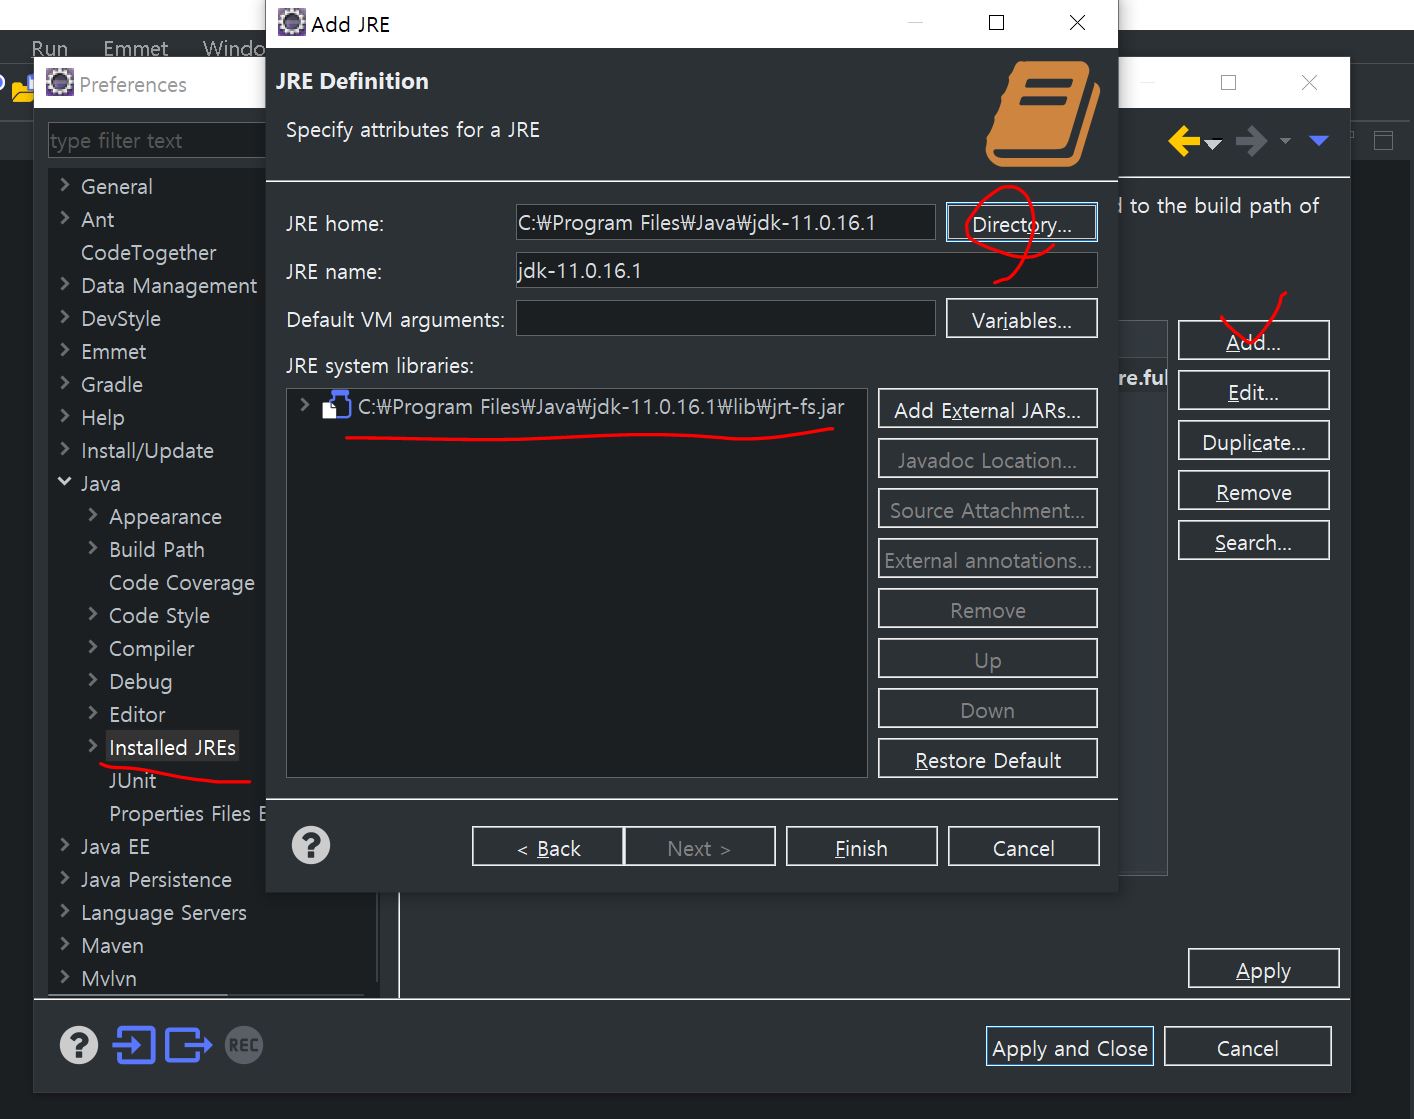Select JUnit under Java
Screen dimensions: 1414x1119
tap(132, 780)
